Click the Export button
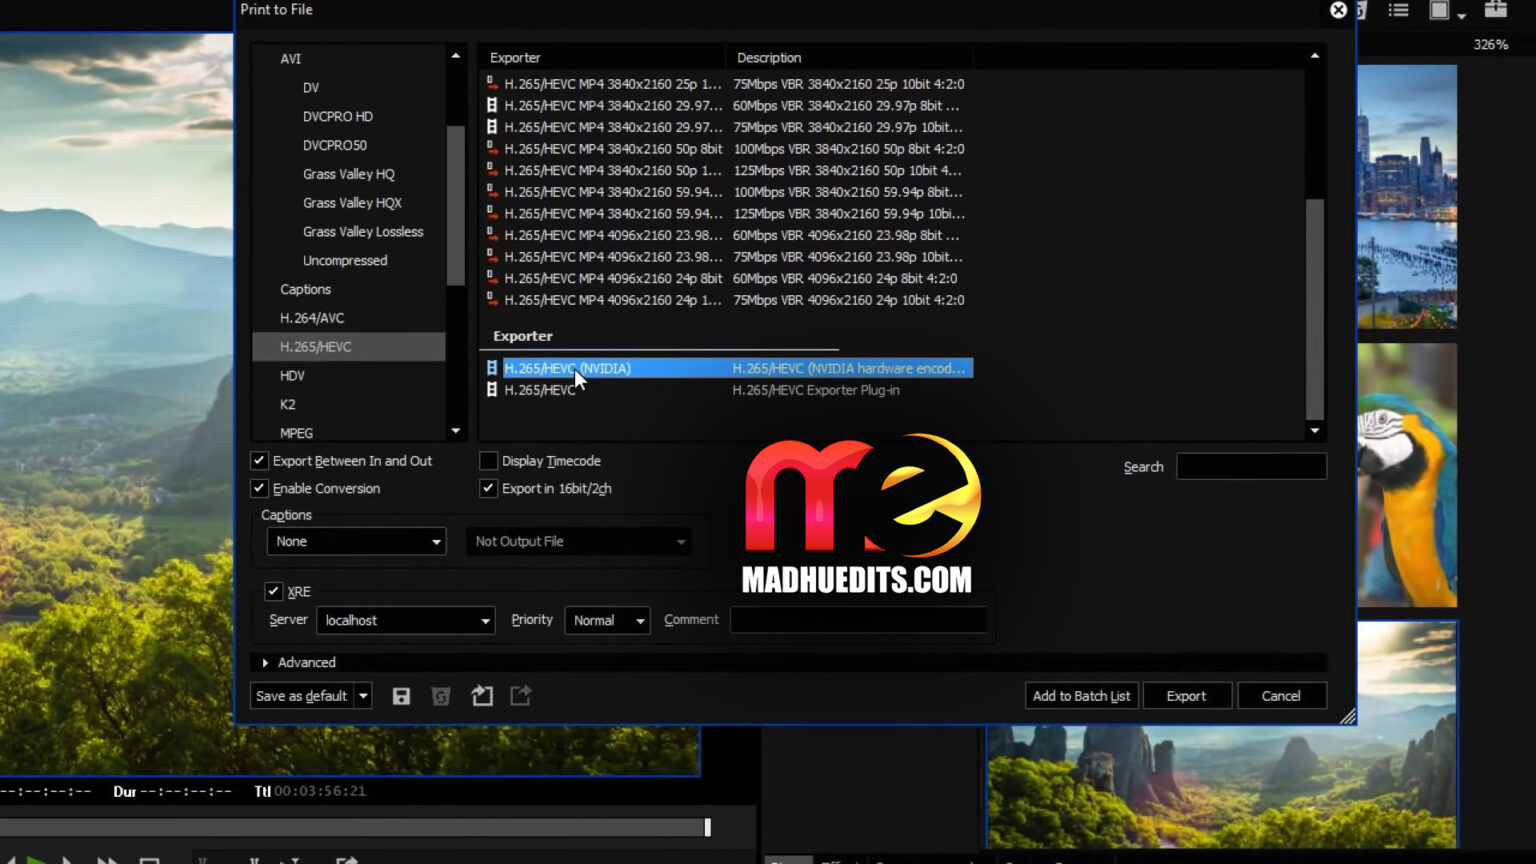The image size is (1536, 864). pos(1187,695)
